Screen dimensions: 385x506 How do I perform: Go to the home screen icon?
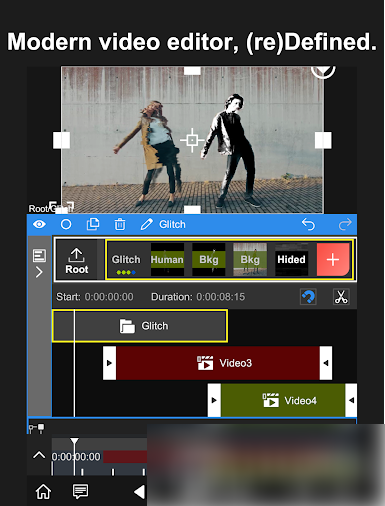tap(43, 492)
